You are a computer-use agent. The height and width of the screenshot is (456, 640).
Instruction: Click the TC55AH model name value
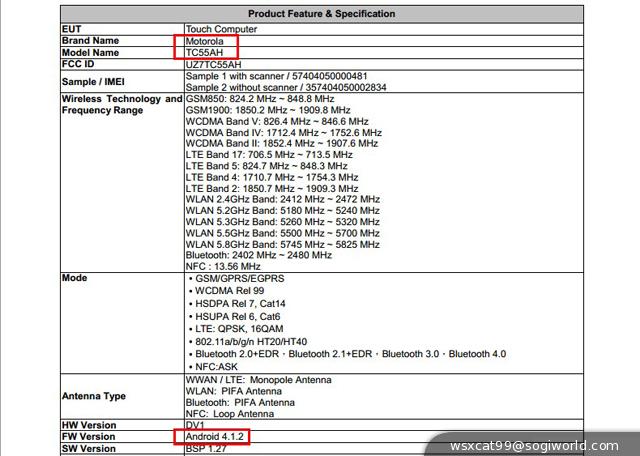tap(208, 52)
